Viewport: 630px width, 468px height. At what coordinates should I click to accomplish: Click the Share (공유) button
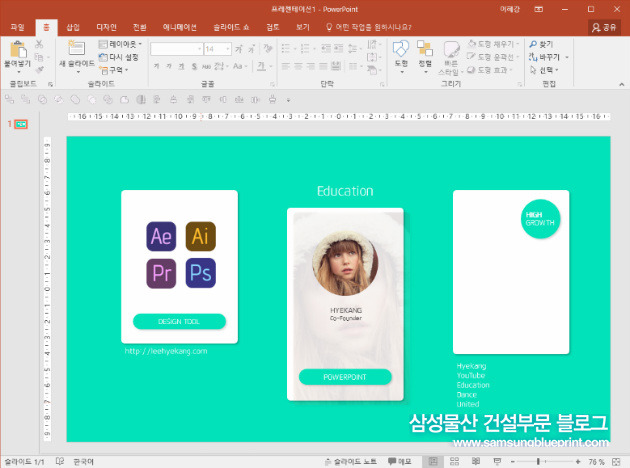[604, 27]
